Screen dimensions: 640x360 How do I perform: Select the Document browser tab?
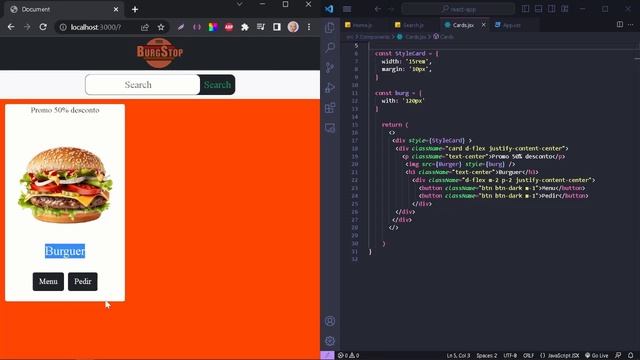[63, 9]
